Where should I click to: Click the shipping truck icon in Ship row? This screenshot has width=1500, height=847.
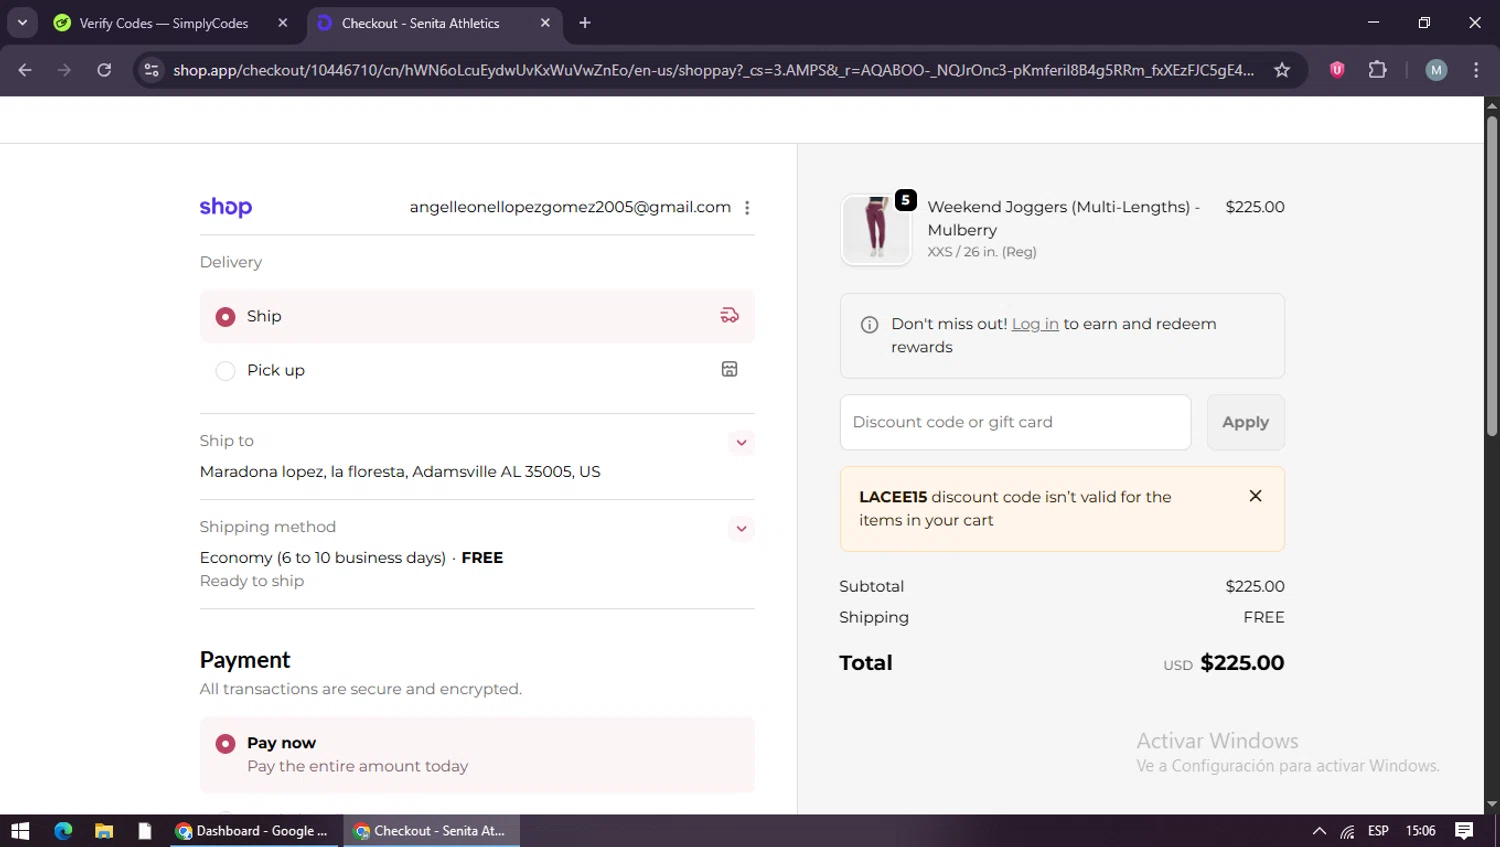pos(730,316)
